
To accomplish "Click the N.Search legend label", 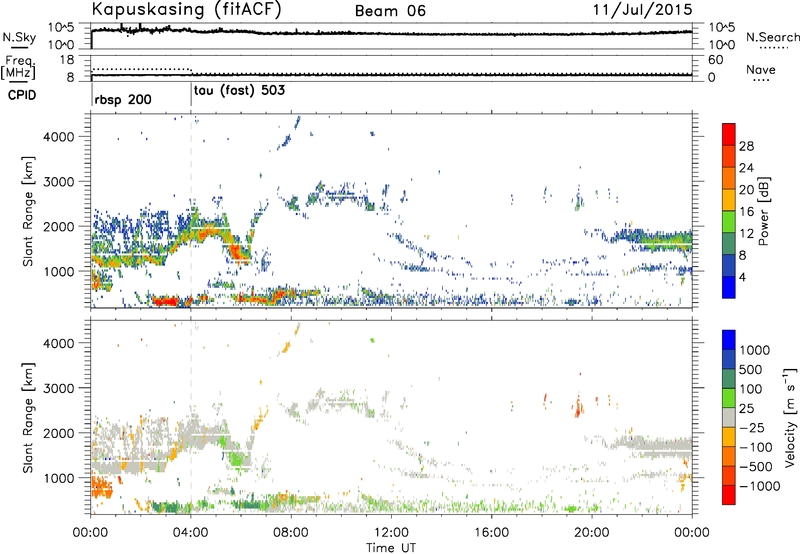I will 773,37.
